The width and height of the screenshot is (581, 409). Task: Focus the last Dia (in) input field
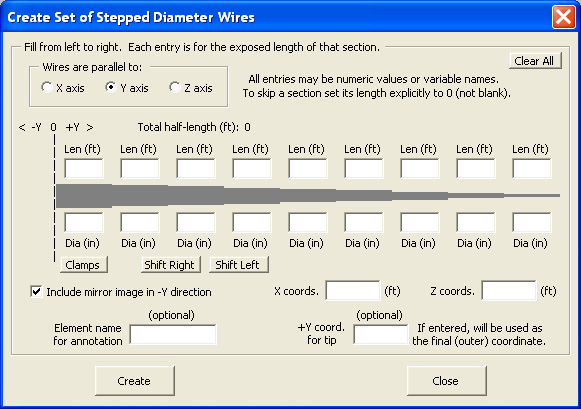(x=532, y=222)
